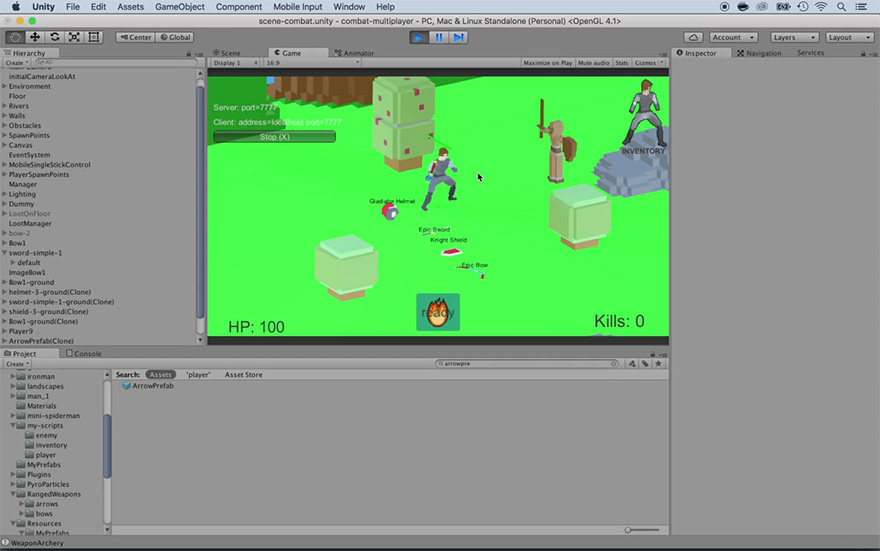
Task: Open the INVENTORY in game view
Action: pos(643,151)
